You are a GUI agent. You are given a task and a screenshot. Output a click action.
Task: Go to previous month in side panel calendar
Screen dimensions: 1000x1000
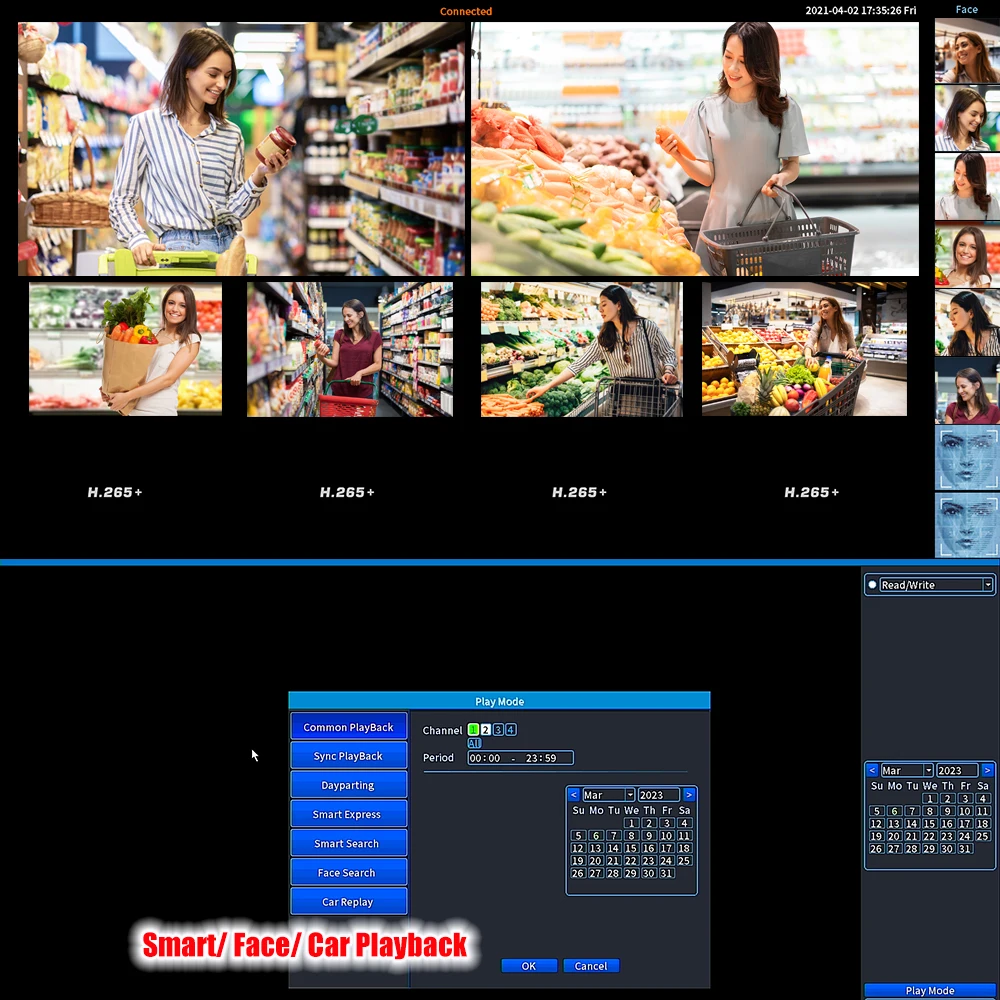872,770
